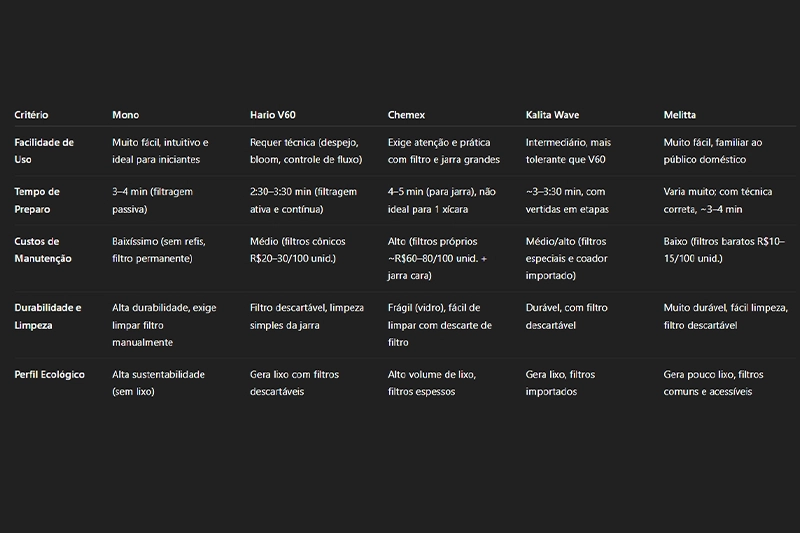Screen dimensions: 800x533
Task: Click the Hario cell 'Requer técnica (despejo, bloom)'
Action: [306, 151]
